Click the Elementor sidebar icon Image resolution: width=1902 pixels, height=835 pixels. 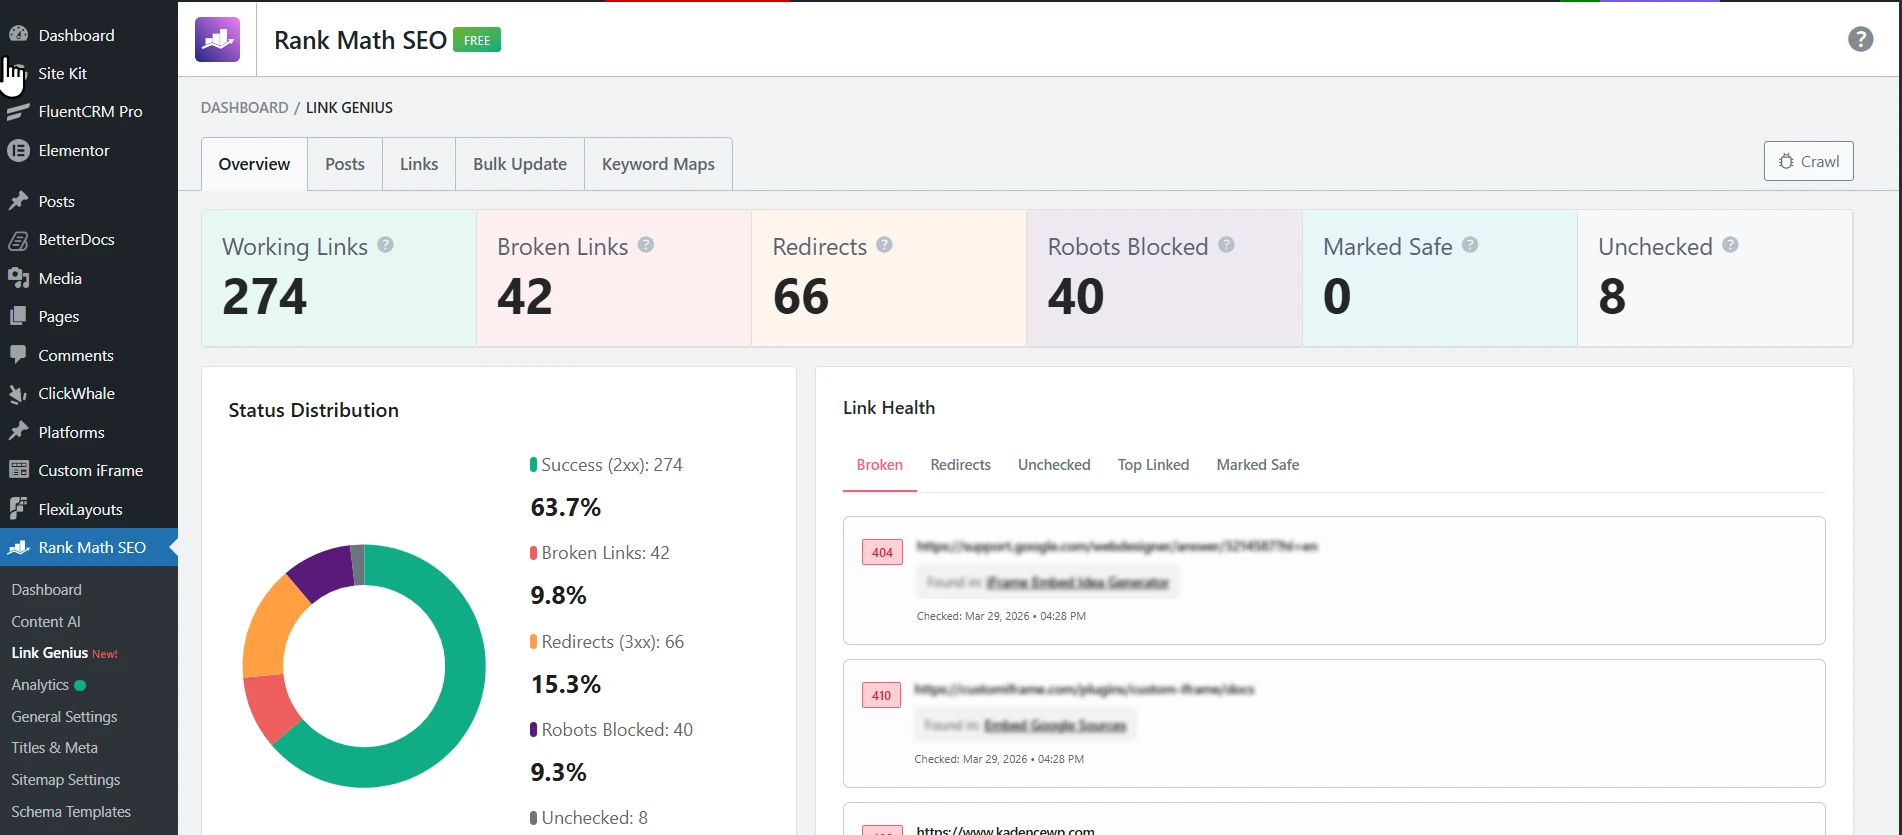coord(18,150)
